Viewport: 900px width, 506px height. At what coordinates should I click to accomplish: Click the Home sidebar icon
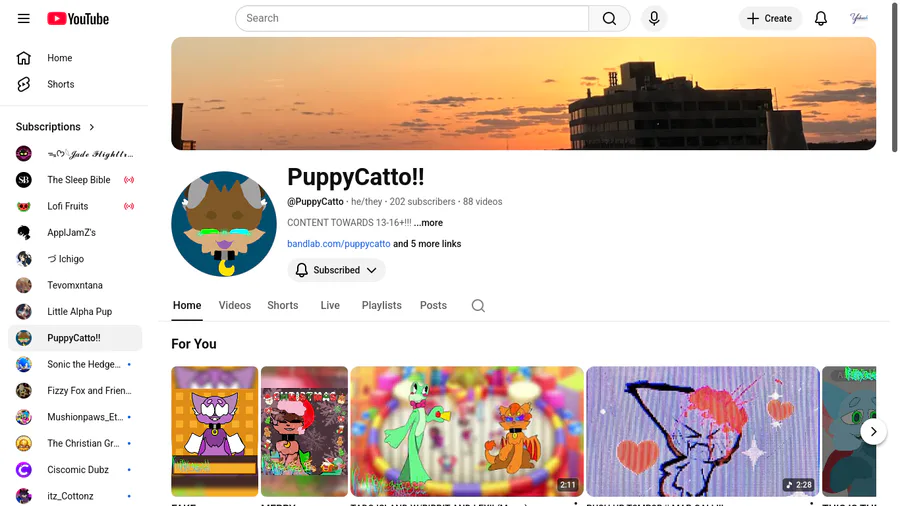coord(24,58)
